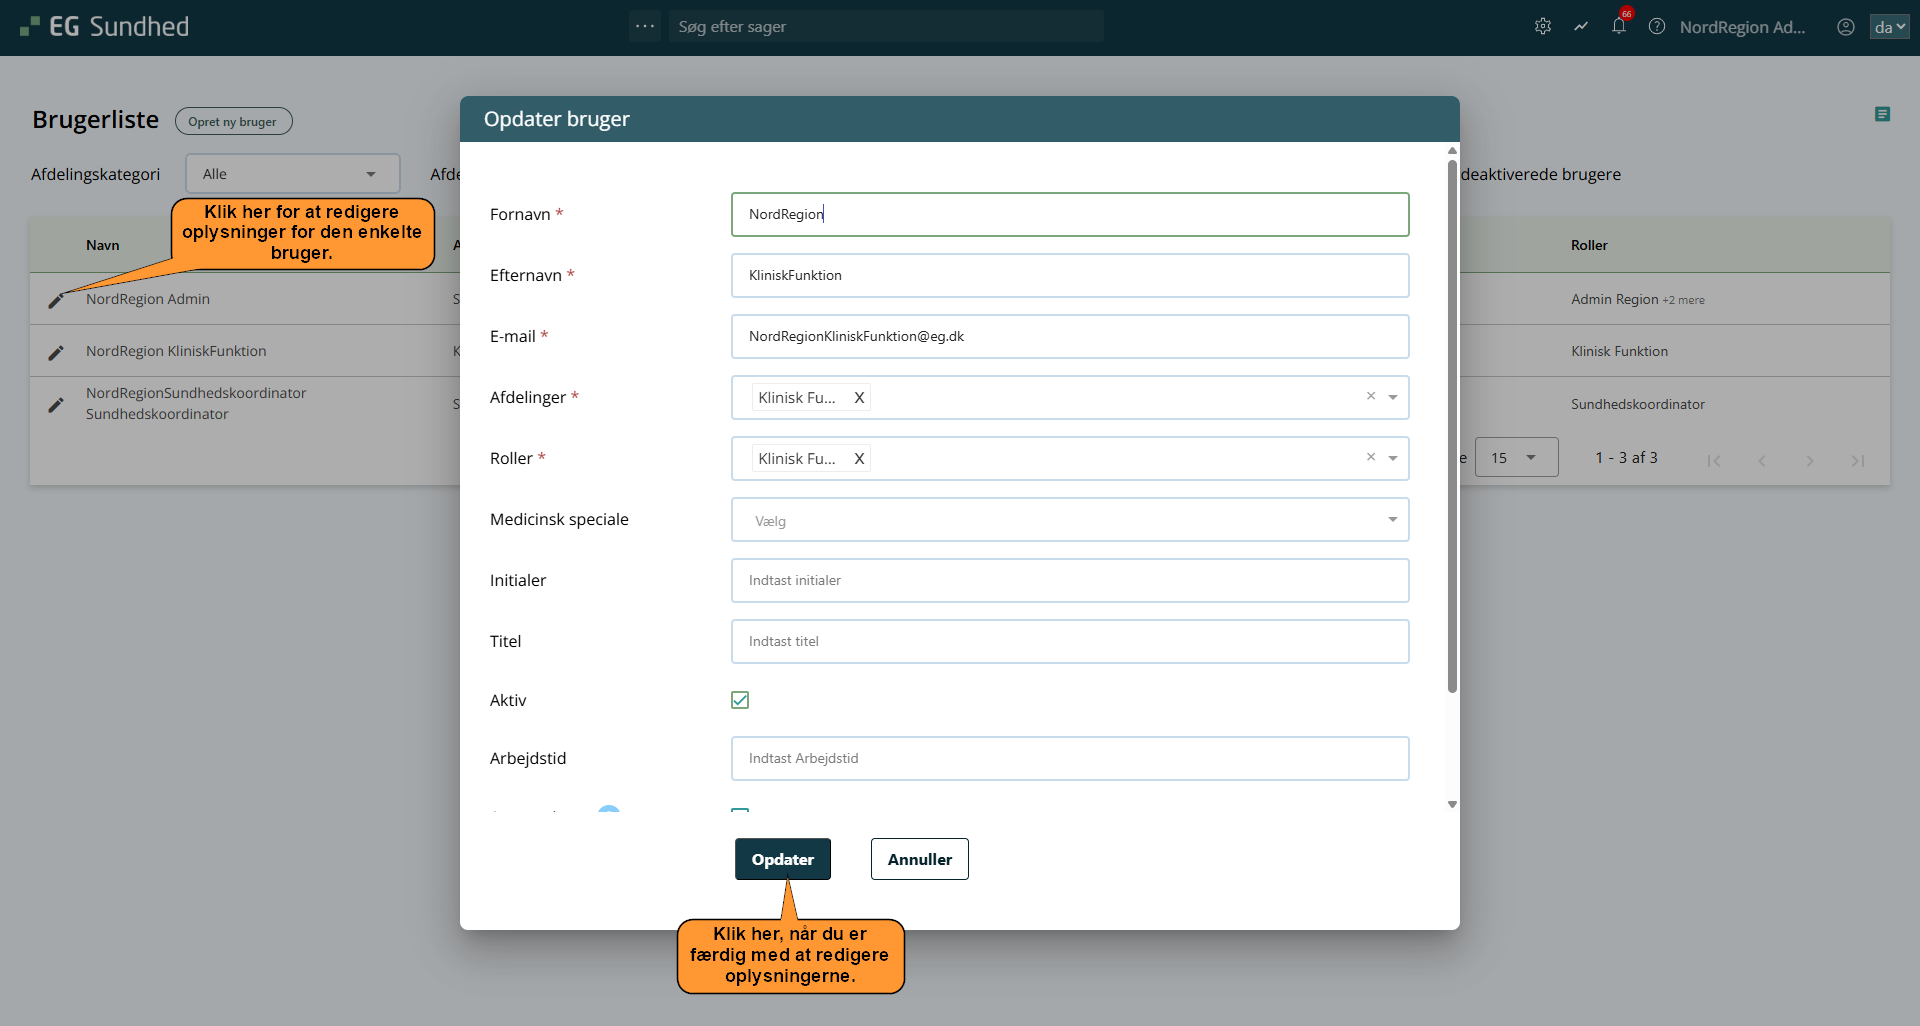The height and width of the screenshot is (1026, 1920).
Task: Open the NordRegion Ad... account name
Action: [1743, 27]
